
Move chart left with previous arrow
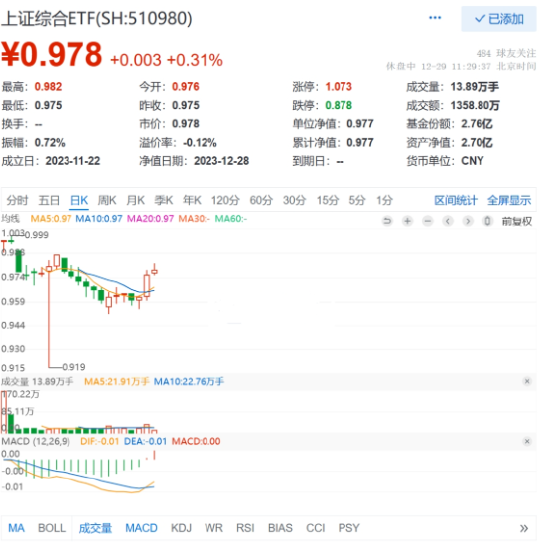tap(448, 221)
